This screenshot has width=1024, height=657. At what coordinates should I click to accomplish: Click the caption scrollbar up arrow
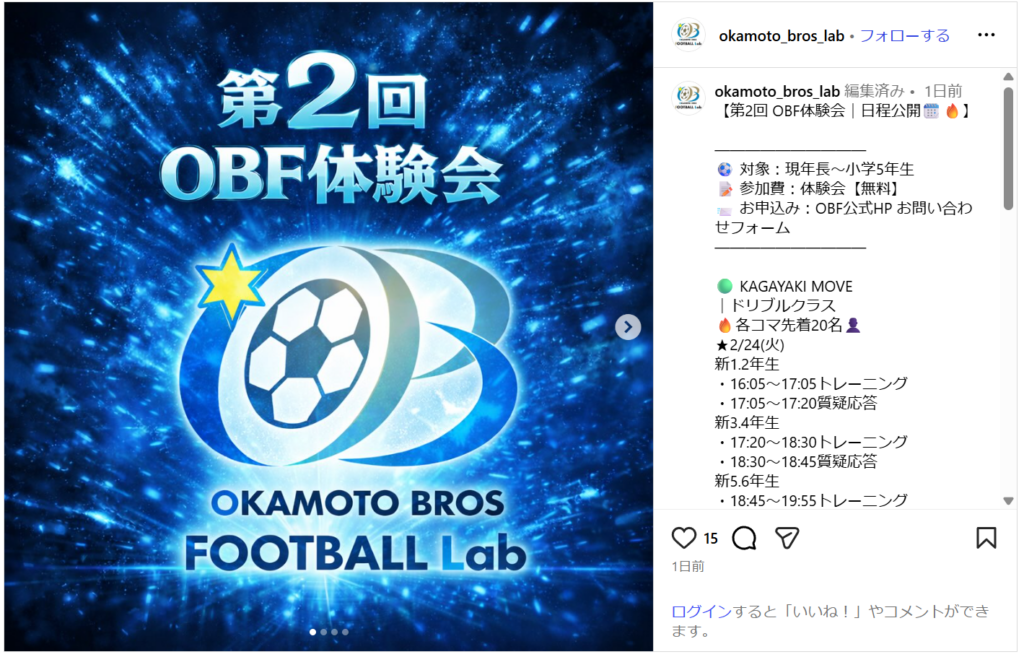coord(1008,77)
